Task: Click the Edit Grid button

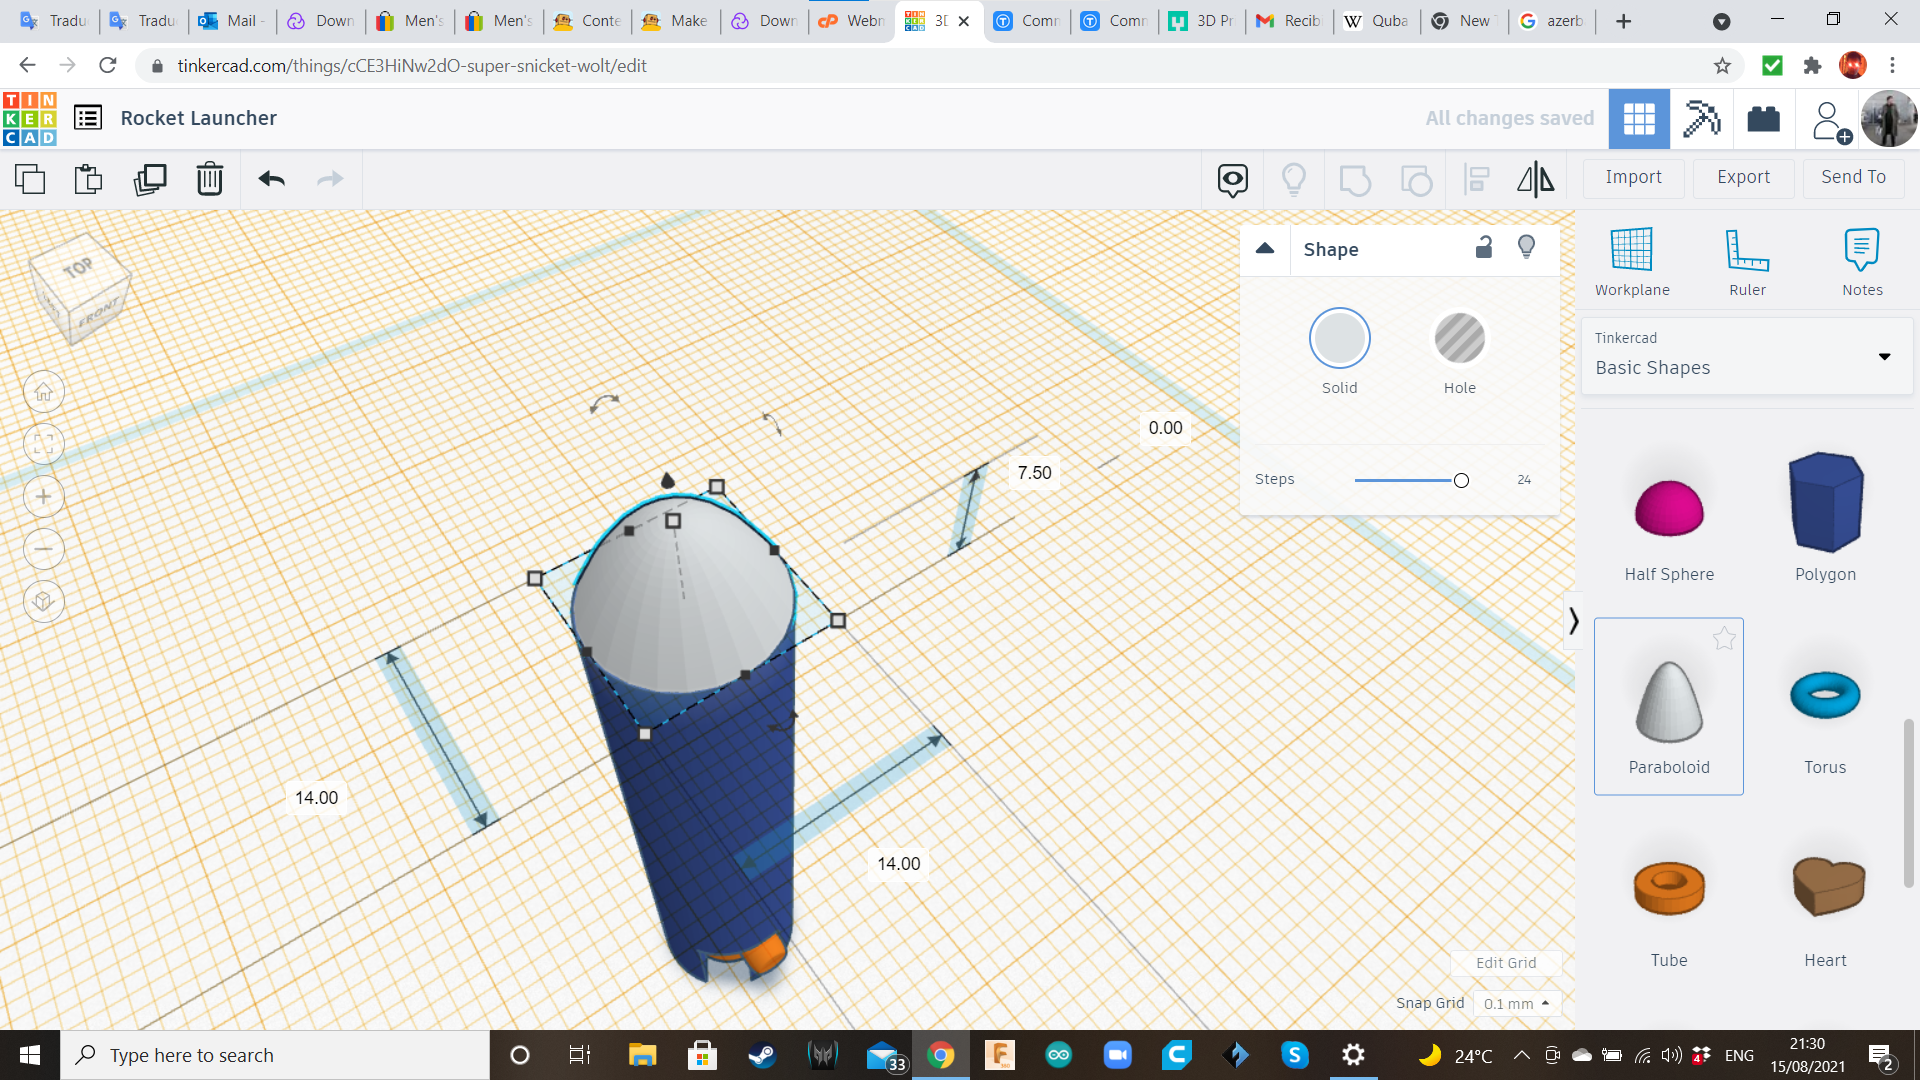Action: pos(1505,963)
